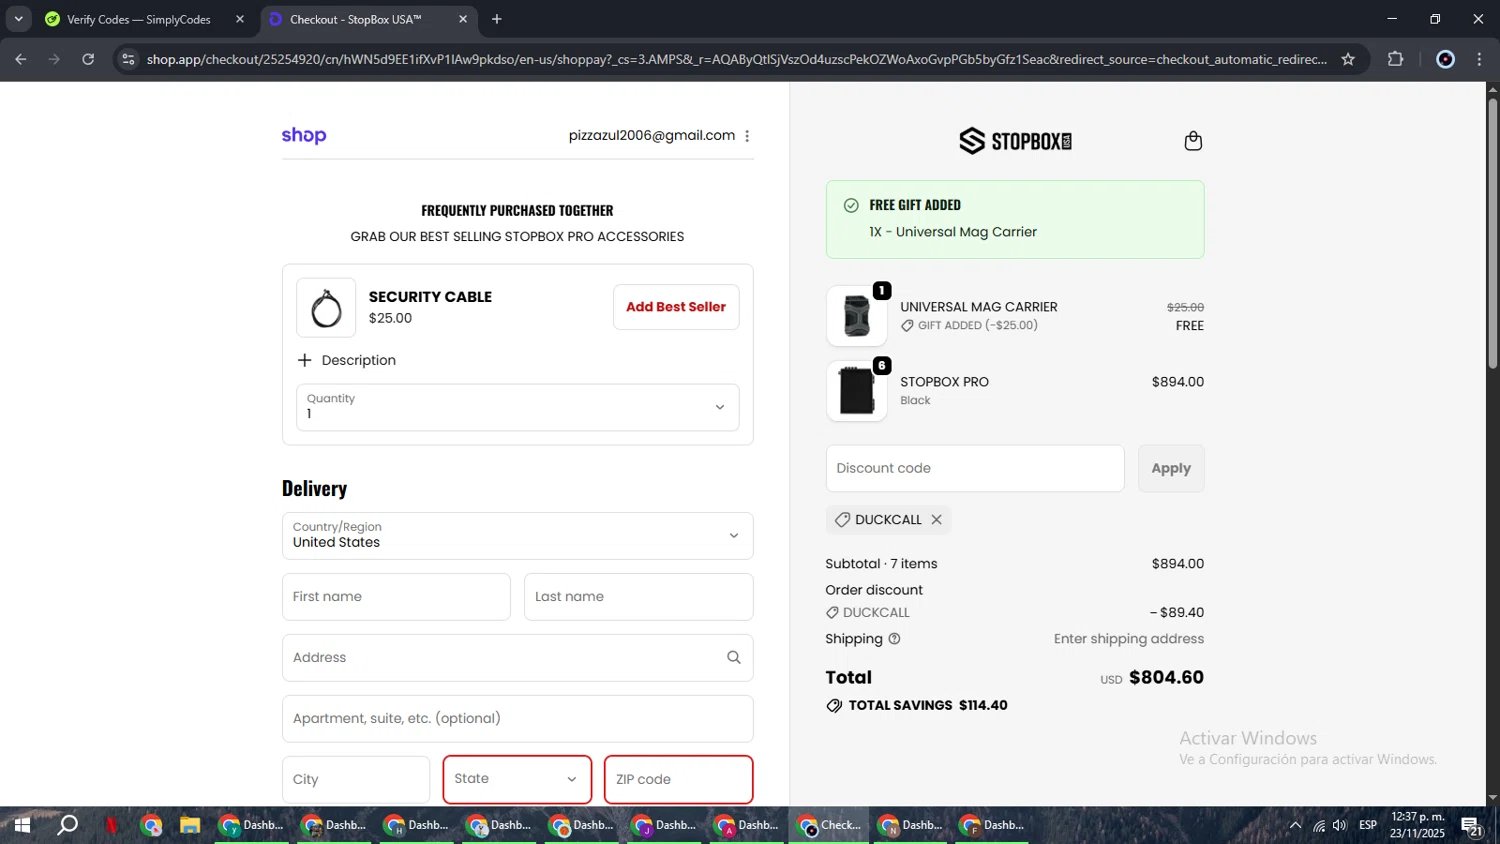Click the StopBox Pro product thumbnail

click(x=857, y=391)
